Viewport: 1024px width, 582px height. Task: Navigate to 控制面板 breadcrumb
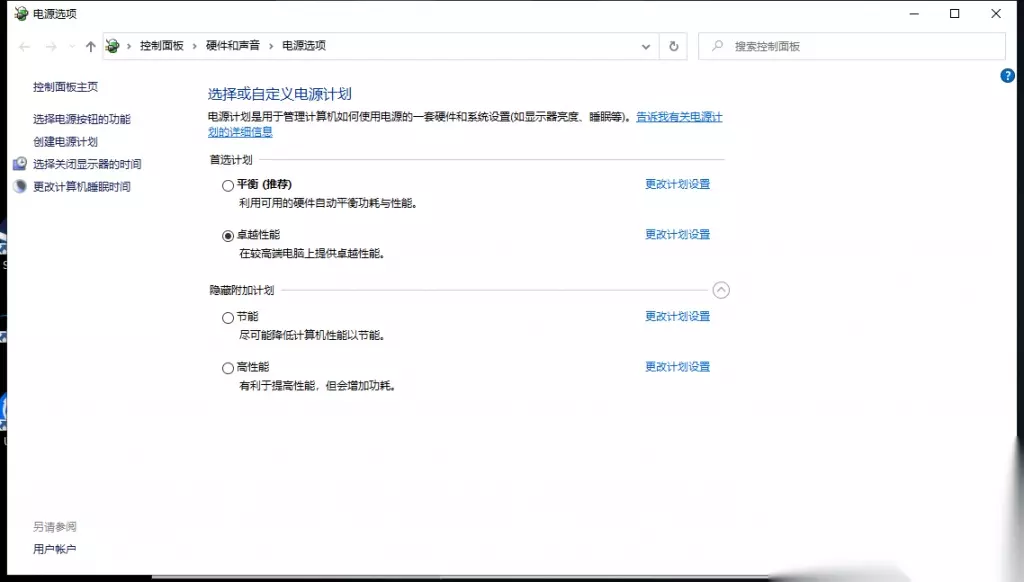pos(161,46)
